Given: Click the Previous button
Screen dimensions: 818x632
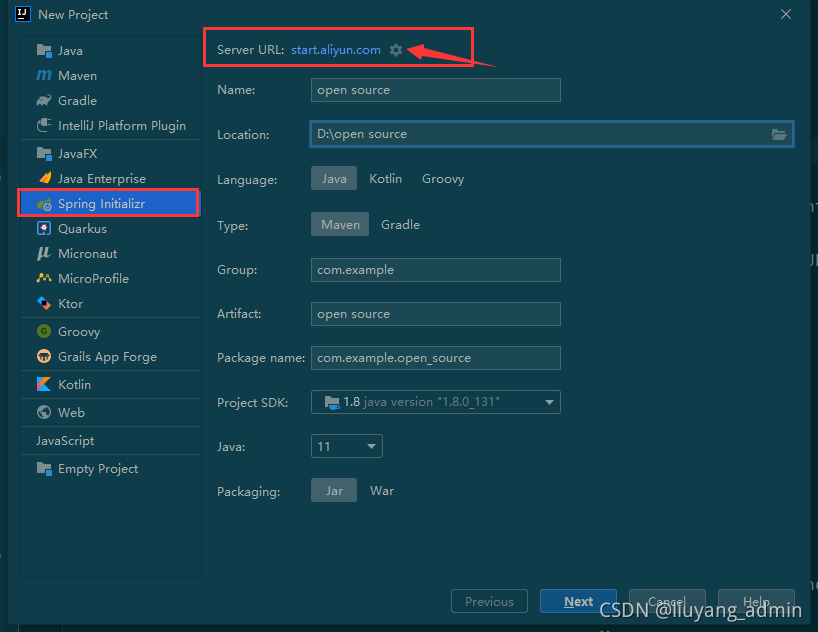Looking at the screenshot, I should (x=489, y=601).
